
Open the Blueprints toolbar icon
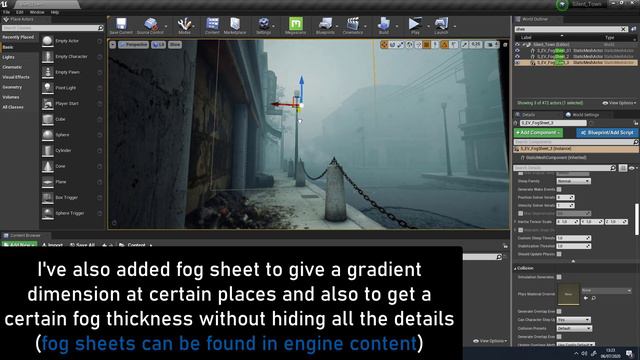325,24
